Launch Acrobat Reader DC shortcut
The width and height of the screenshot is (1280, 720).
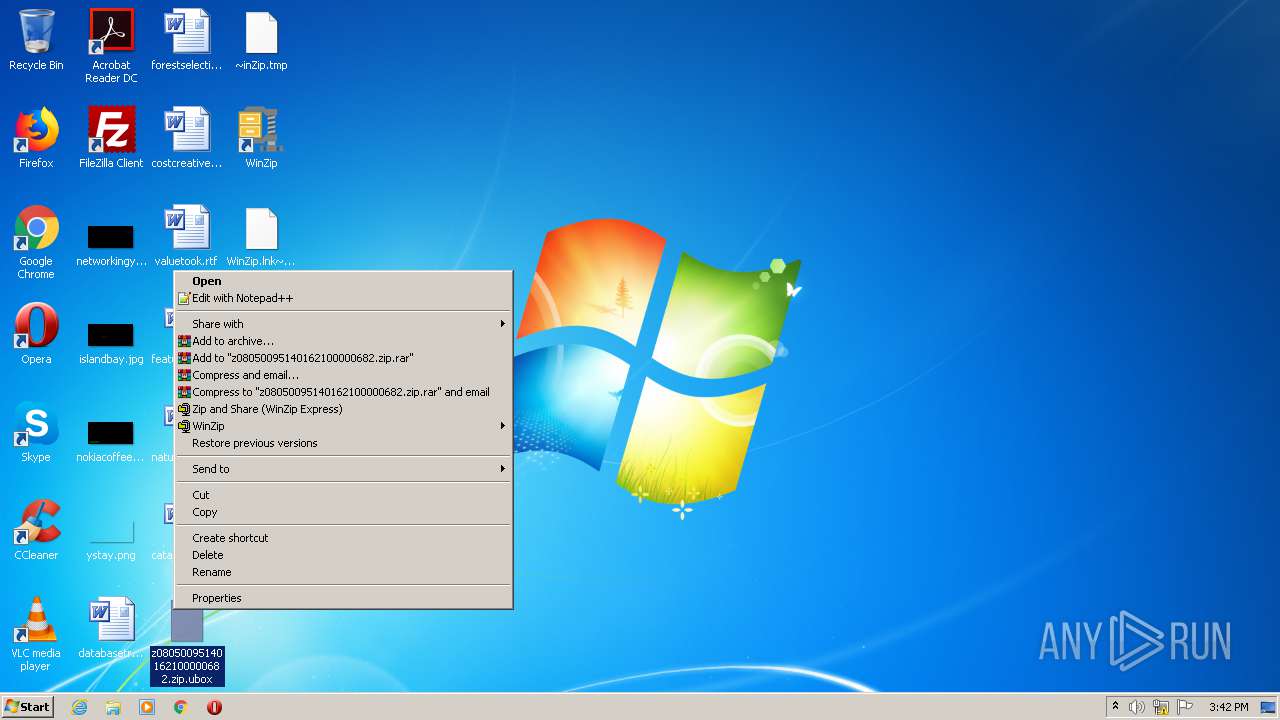pyautogui.click(x=111, y=46)
